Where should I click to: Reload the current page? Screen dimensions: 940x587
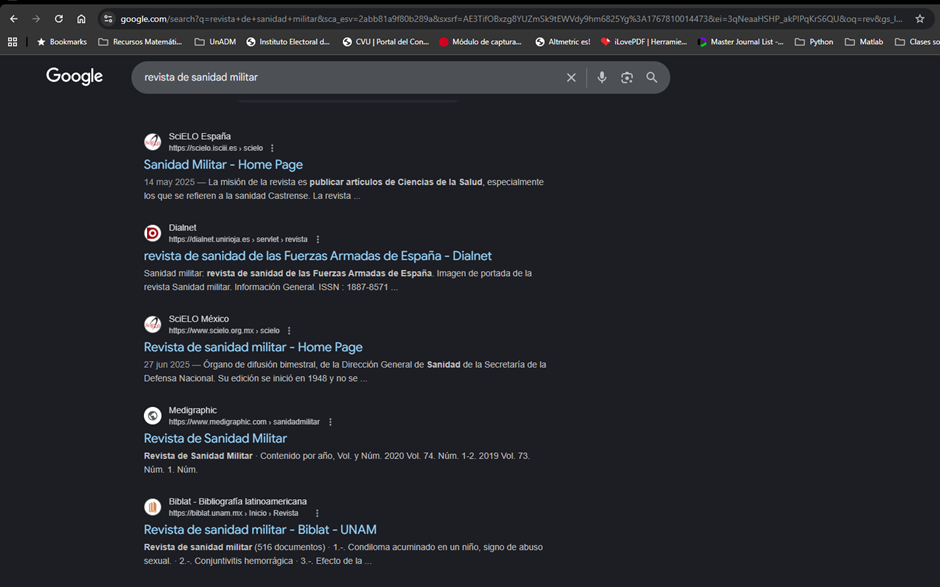[59, 19]
